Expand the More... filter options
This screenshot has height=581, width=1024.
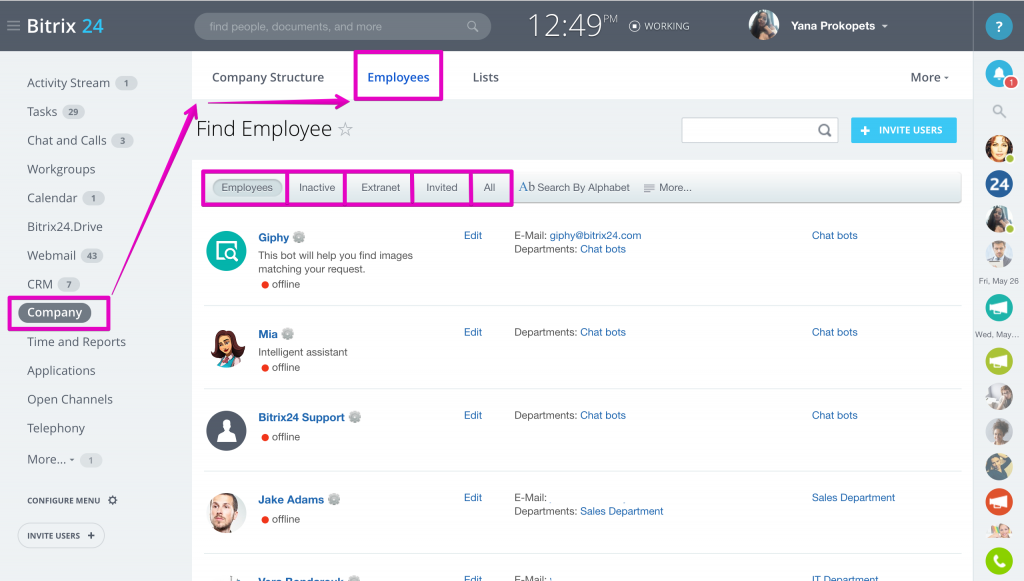(667, 187)
